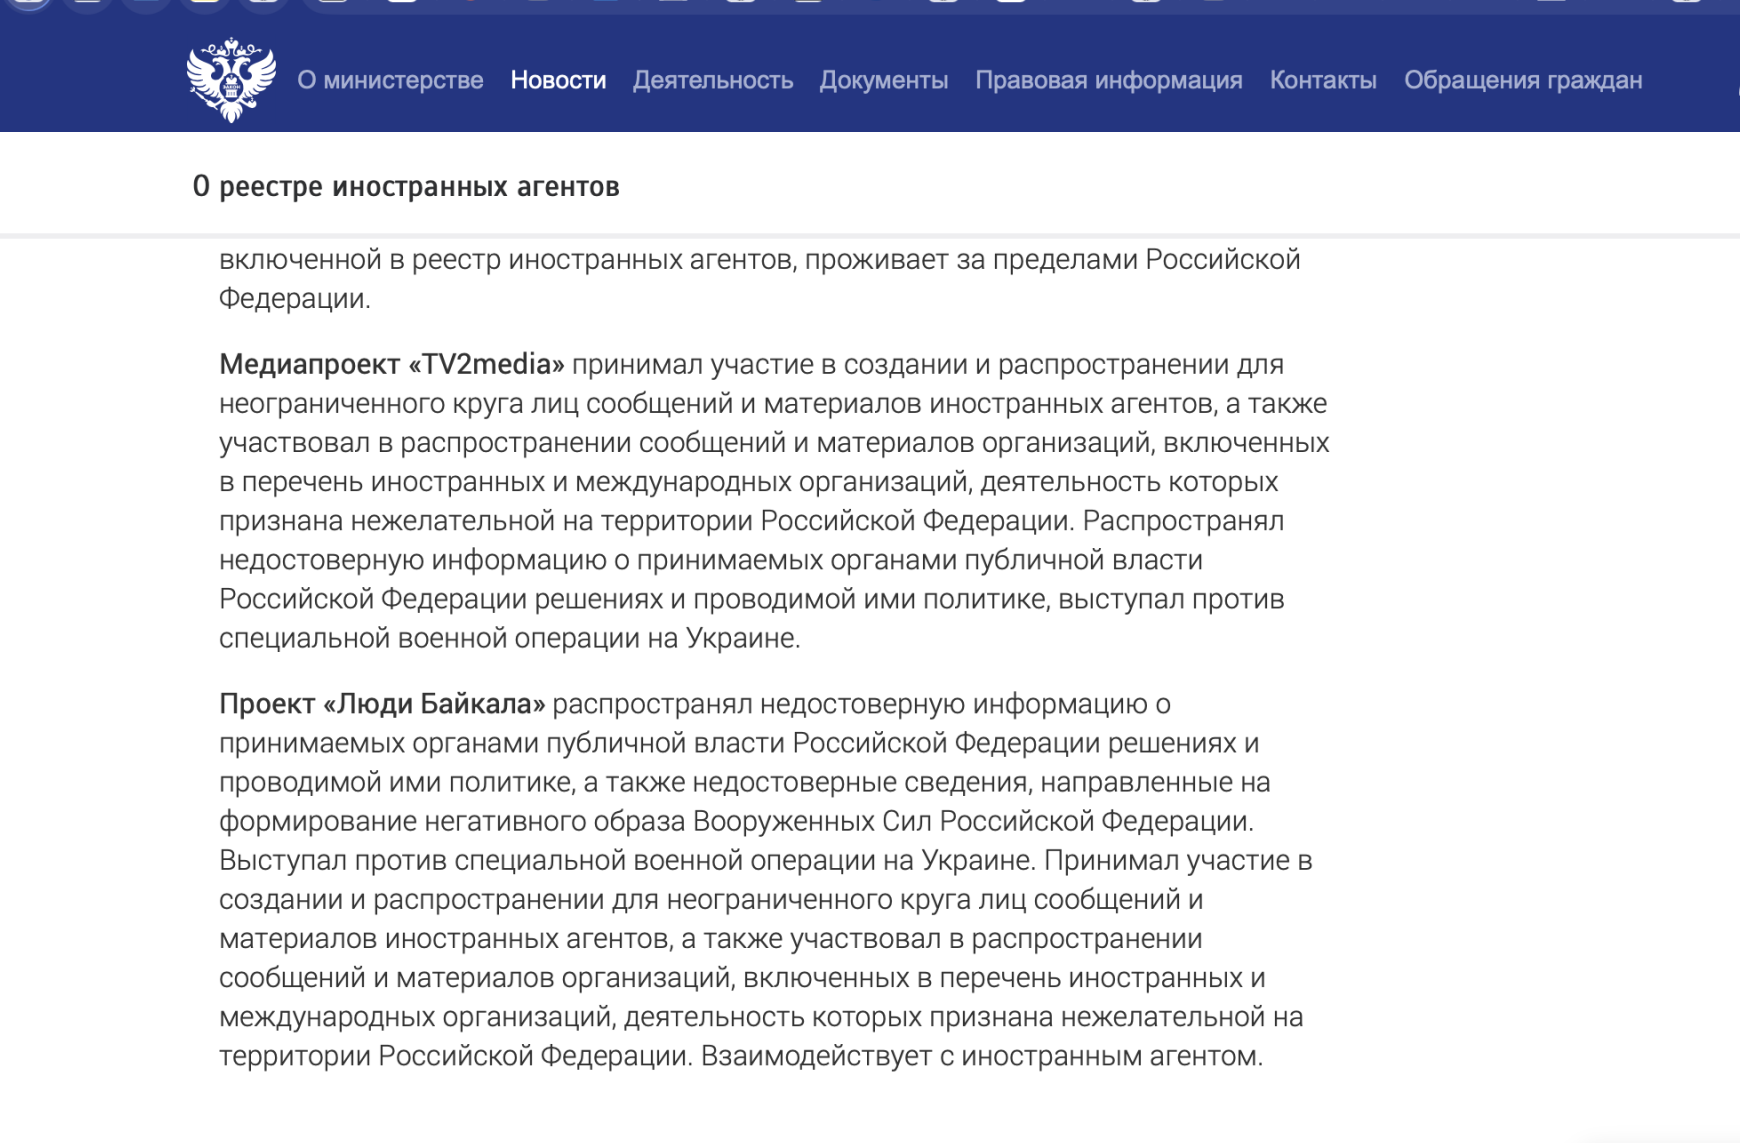
Task: Go to the «Новости» section
Action: 558,80
